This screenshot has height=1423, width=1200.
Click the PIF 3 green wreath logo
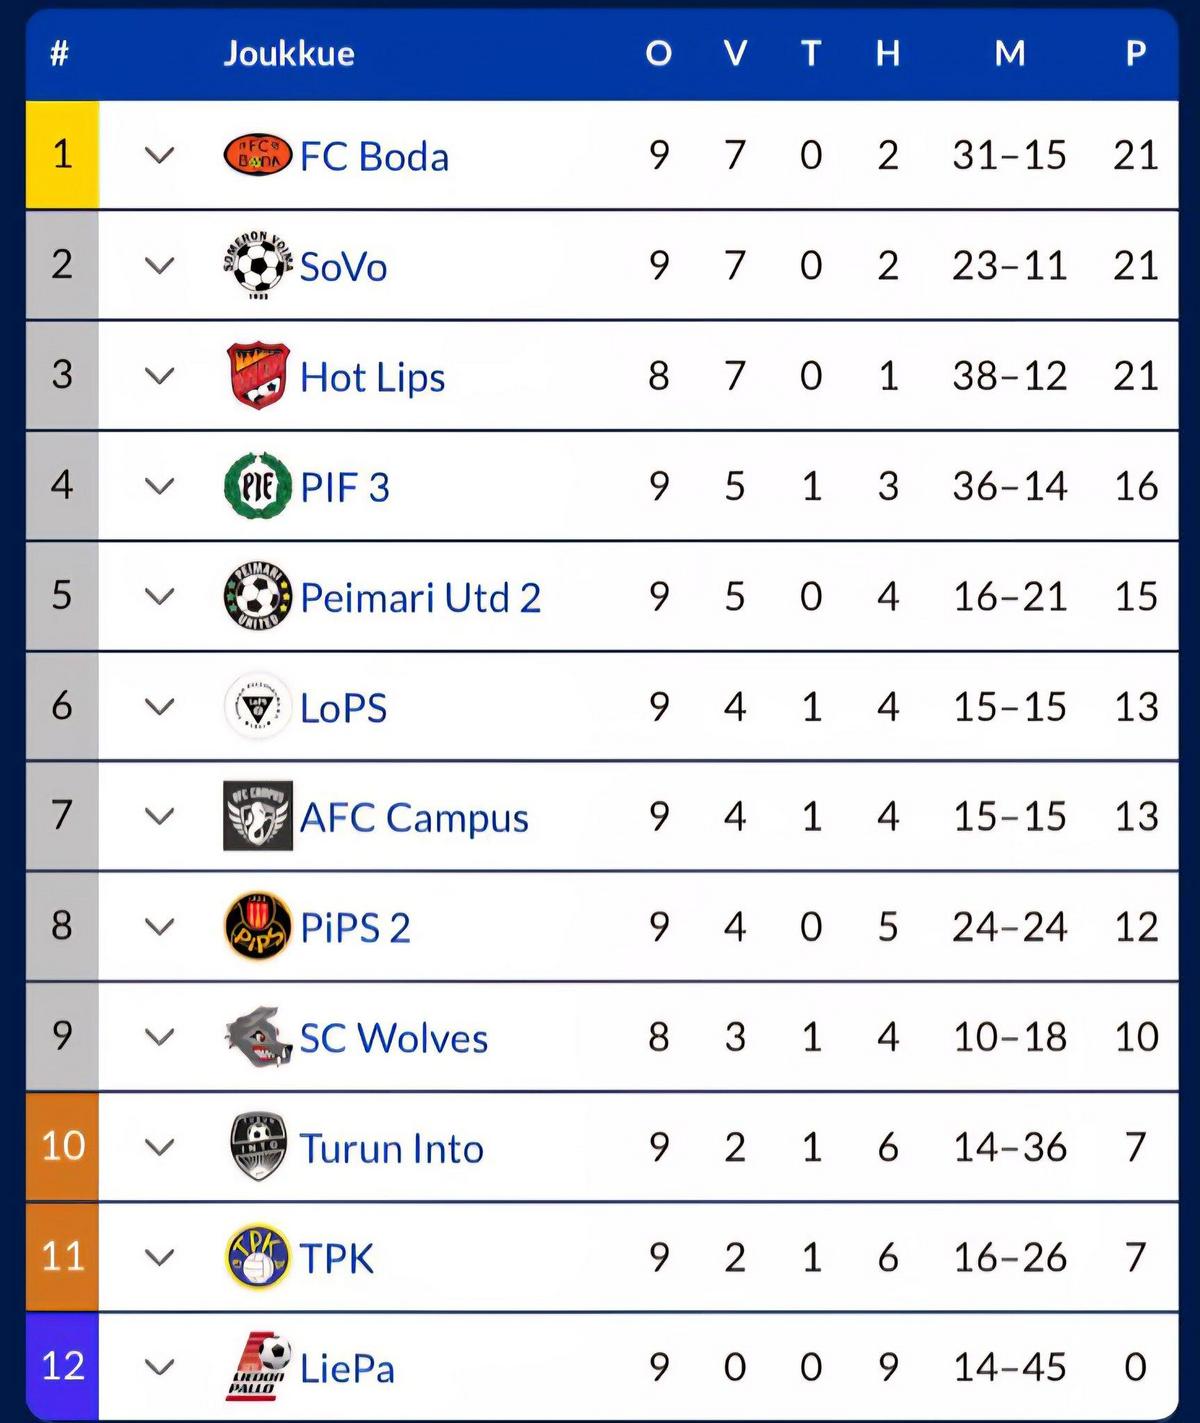(258, 486)
